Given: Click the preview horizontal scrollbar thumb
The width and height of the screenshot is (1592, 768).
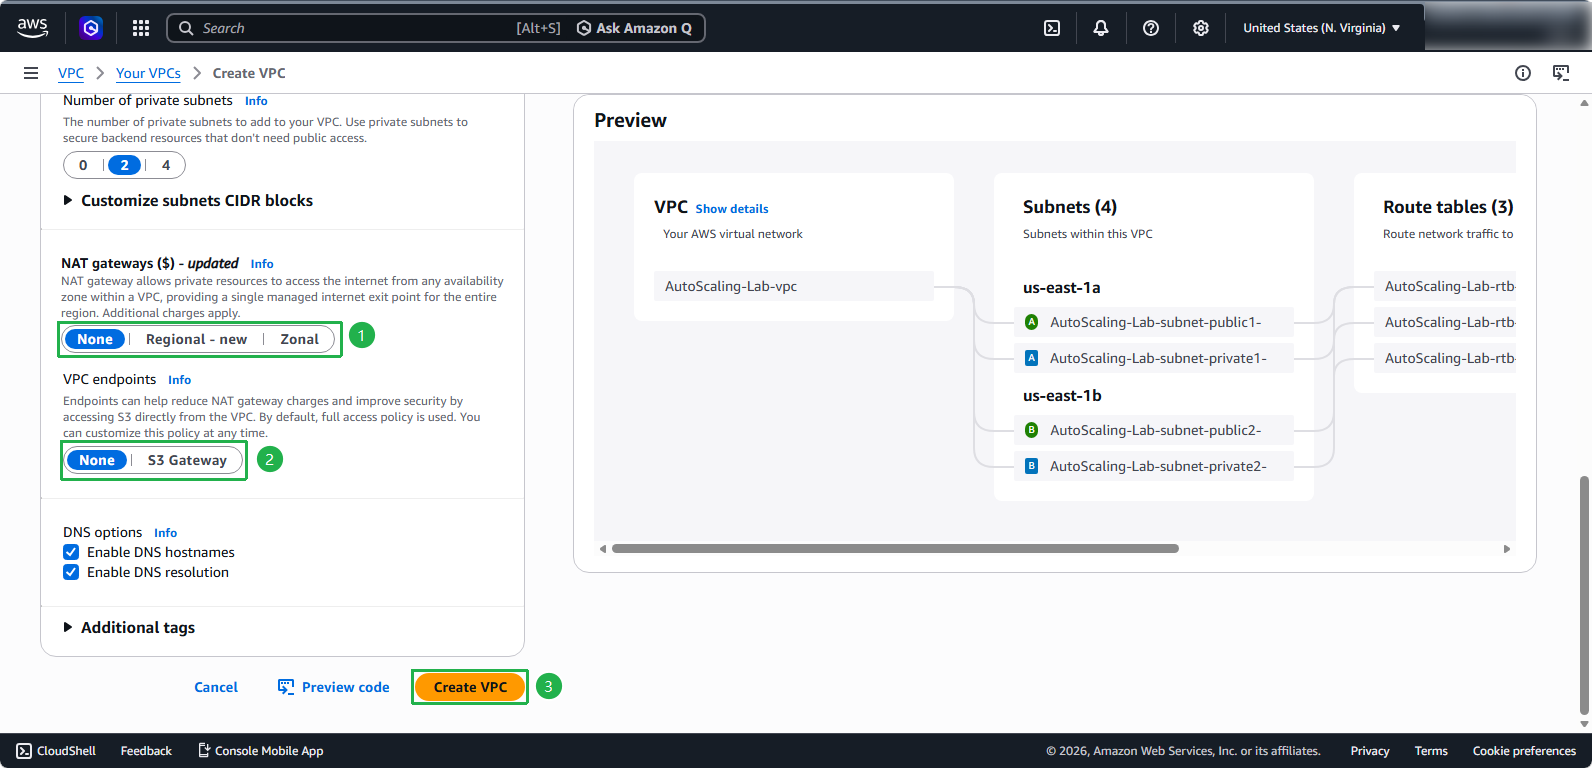Looking at the screenshot, I should coord(895,549).
